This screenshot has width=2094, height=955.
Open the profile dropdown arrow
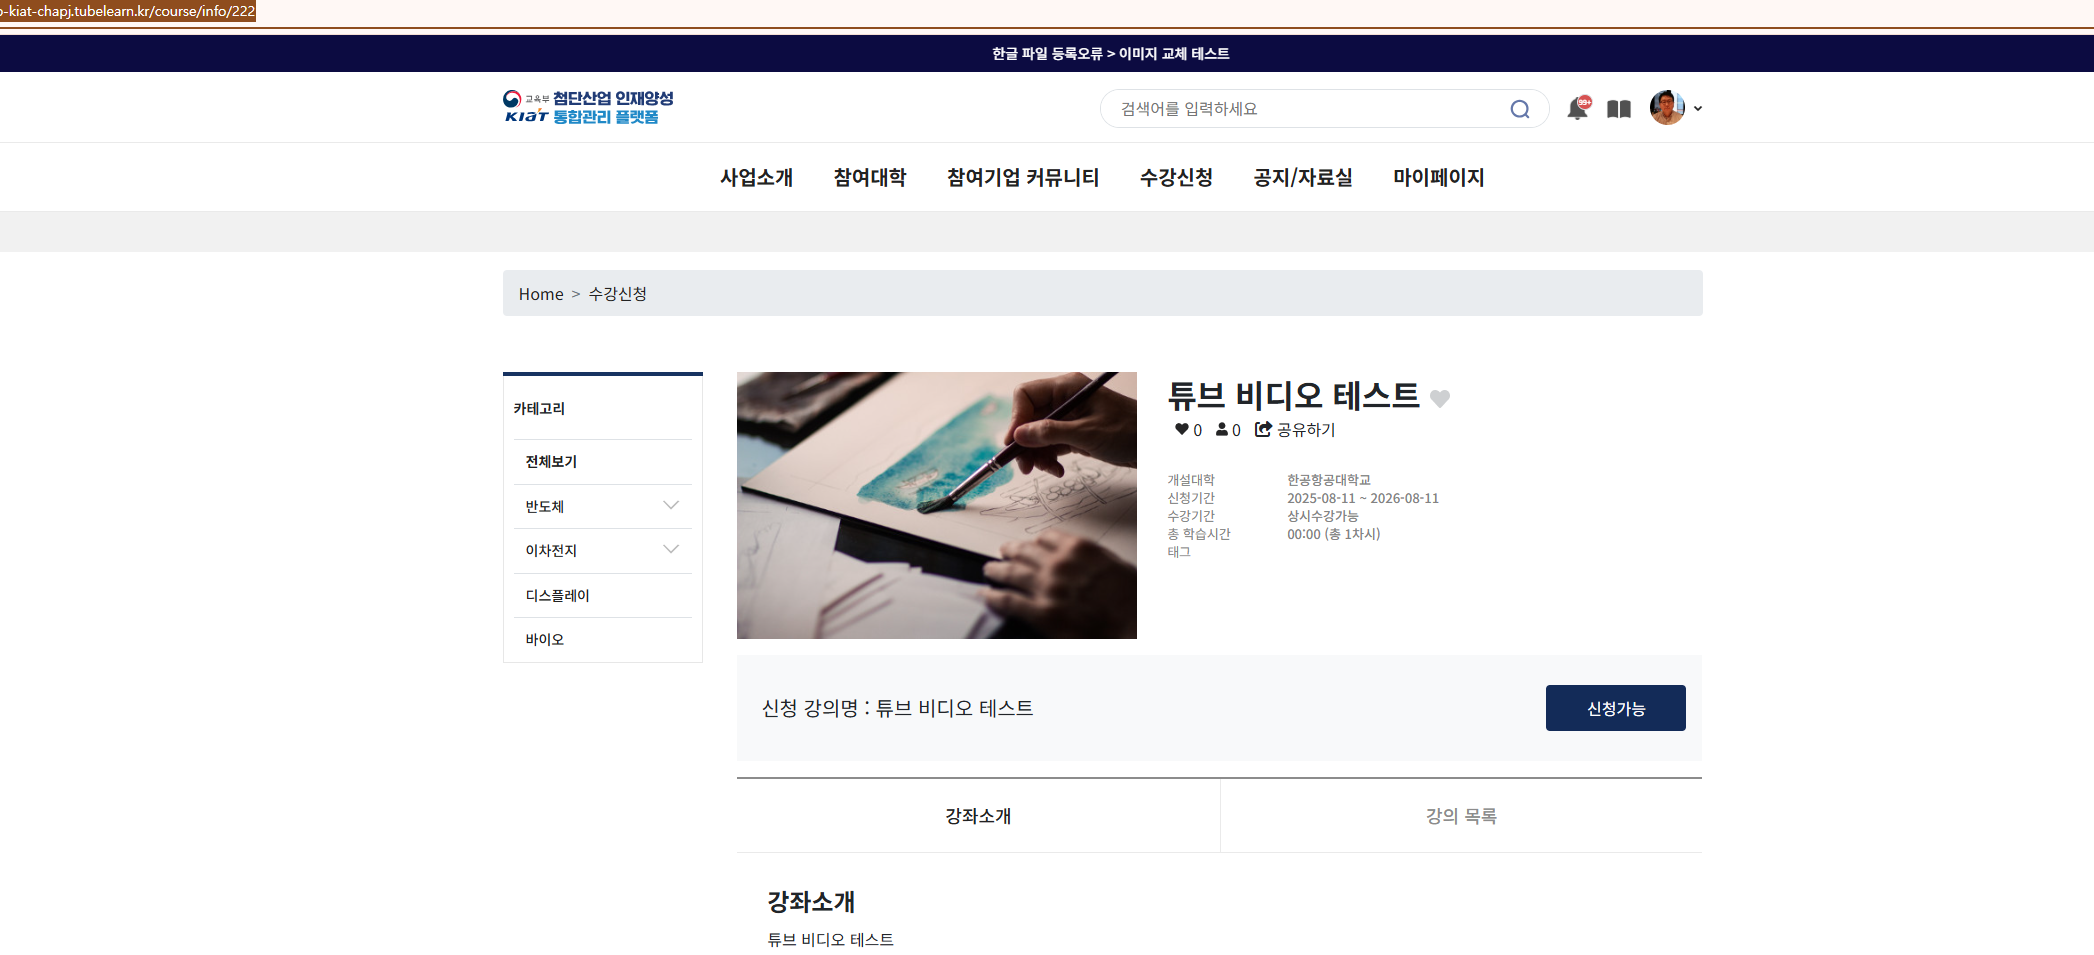pos(1697,108)
